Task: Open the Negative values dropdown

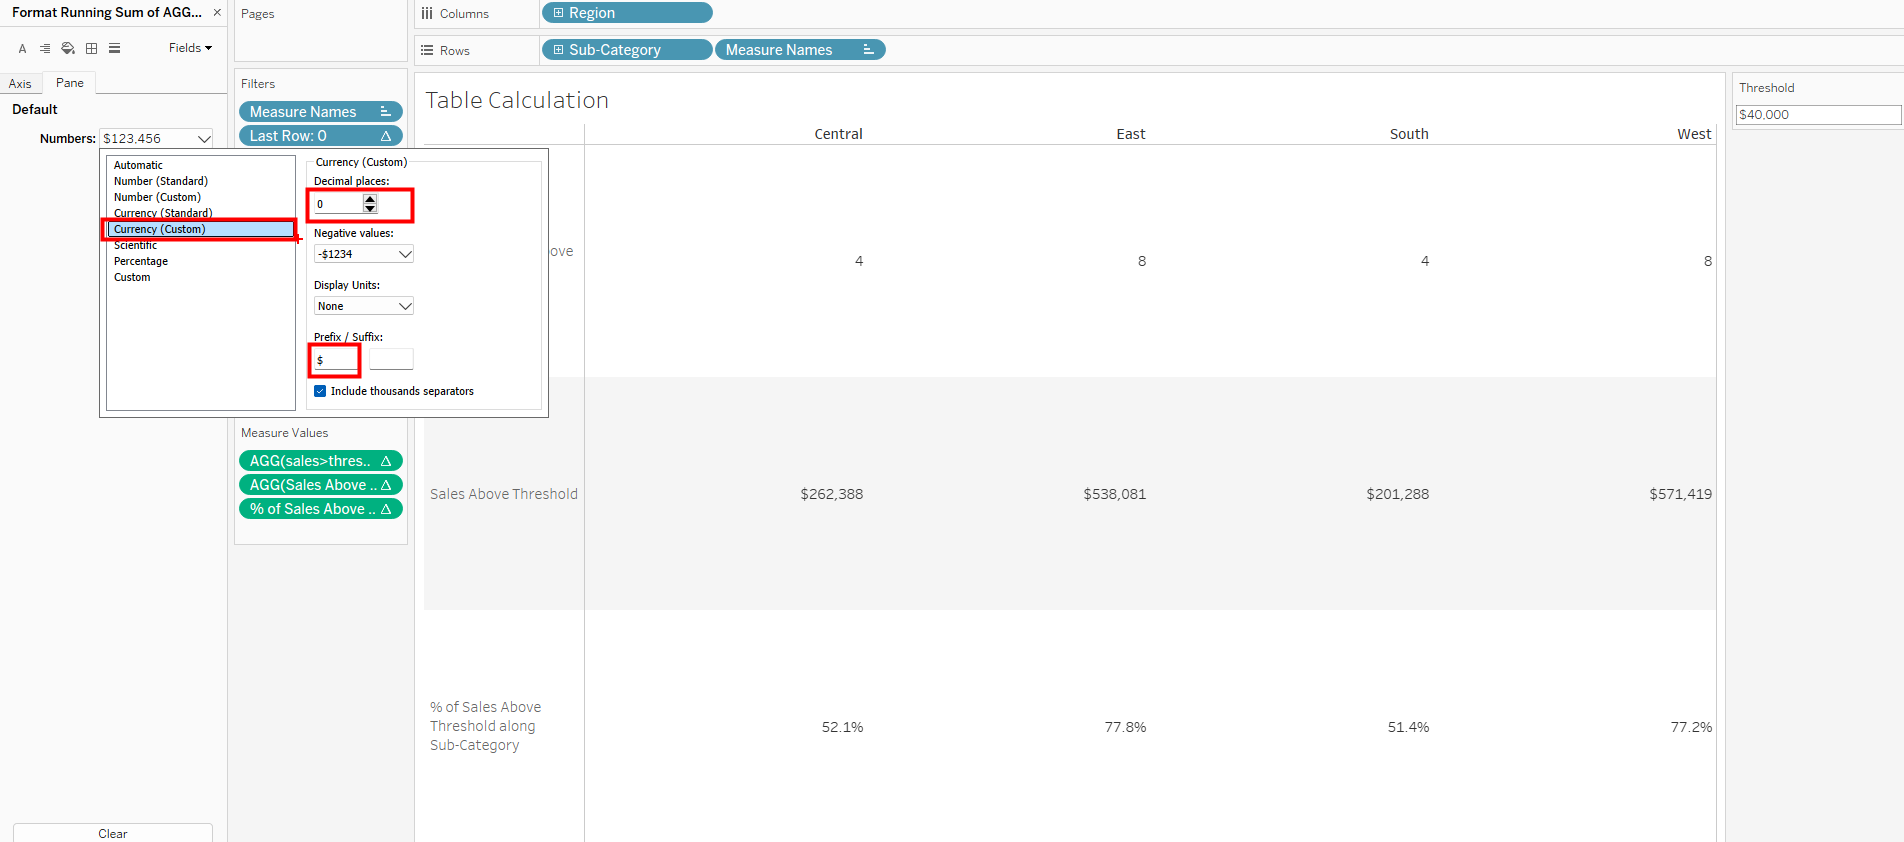Action: coord(364,254)
